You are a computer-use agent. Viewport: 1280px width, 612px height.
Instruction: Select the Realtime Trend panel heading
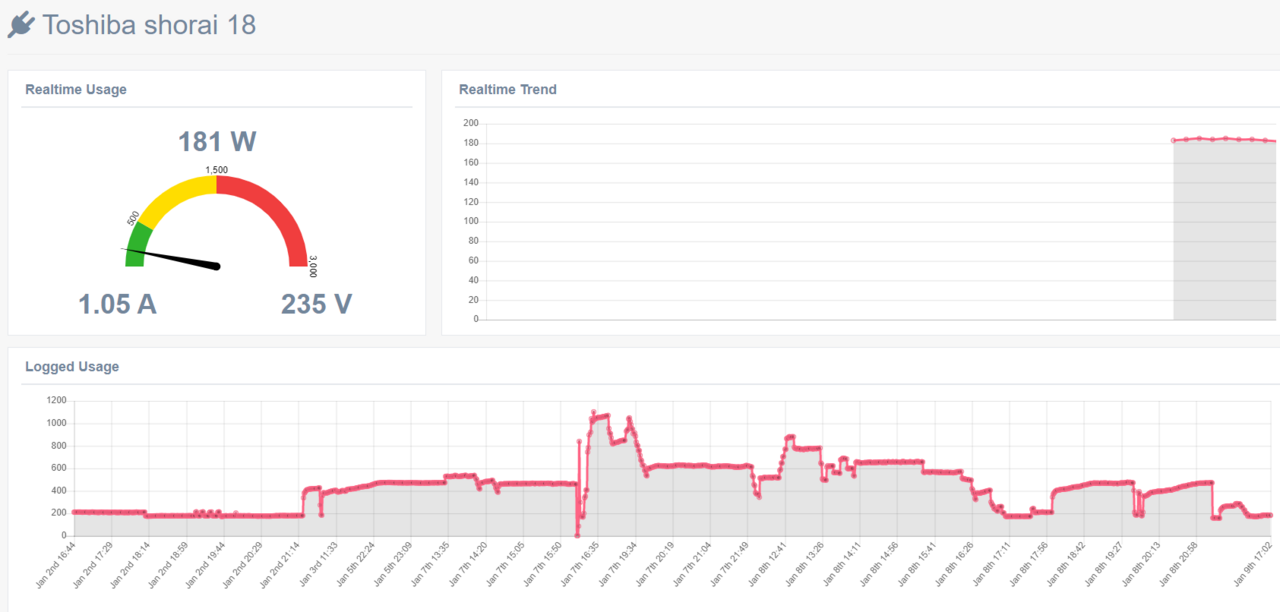(x=508, y=89)
